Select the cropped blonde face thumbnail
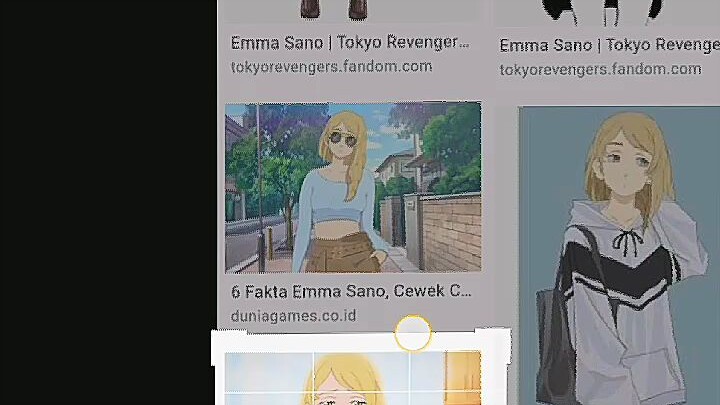 pyautogui.click(x=353, y=378)
